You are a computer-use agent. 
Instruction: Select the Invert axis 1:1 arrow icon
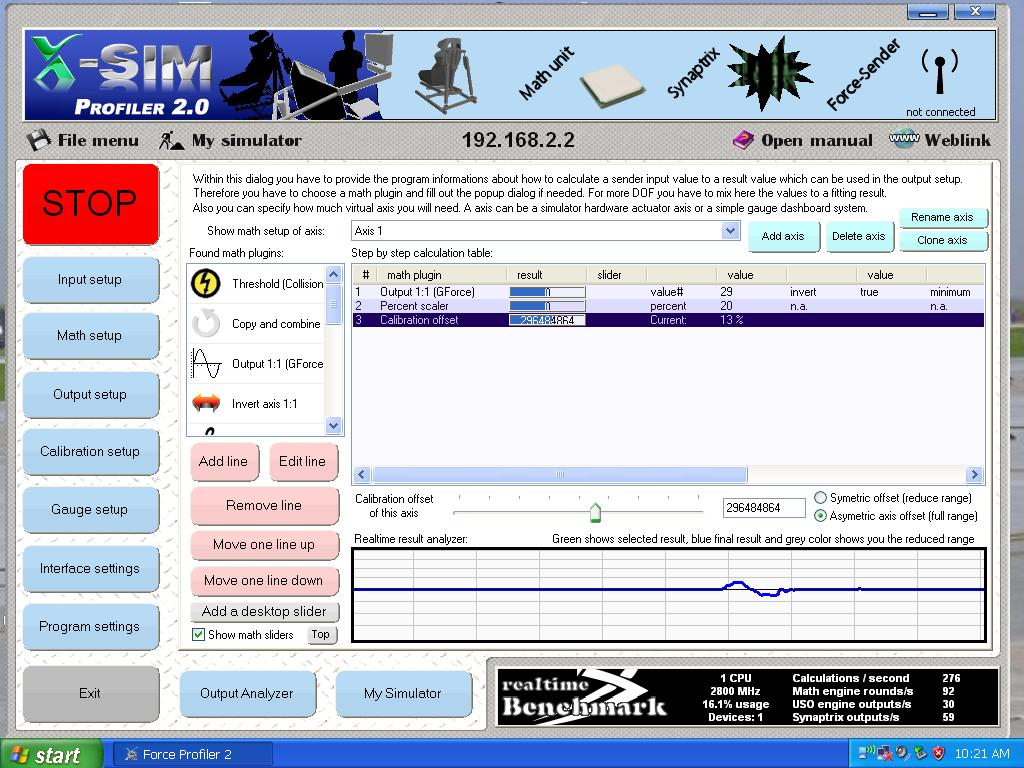pos(206,403)
